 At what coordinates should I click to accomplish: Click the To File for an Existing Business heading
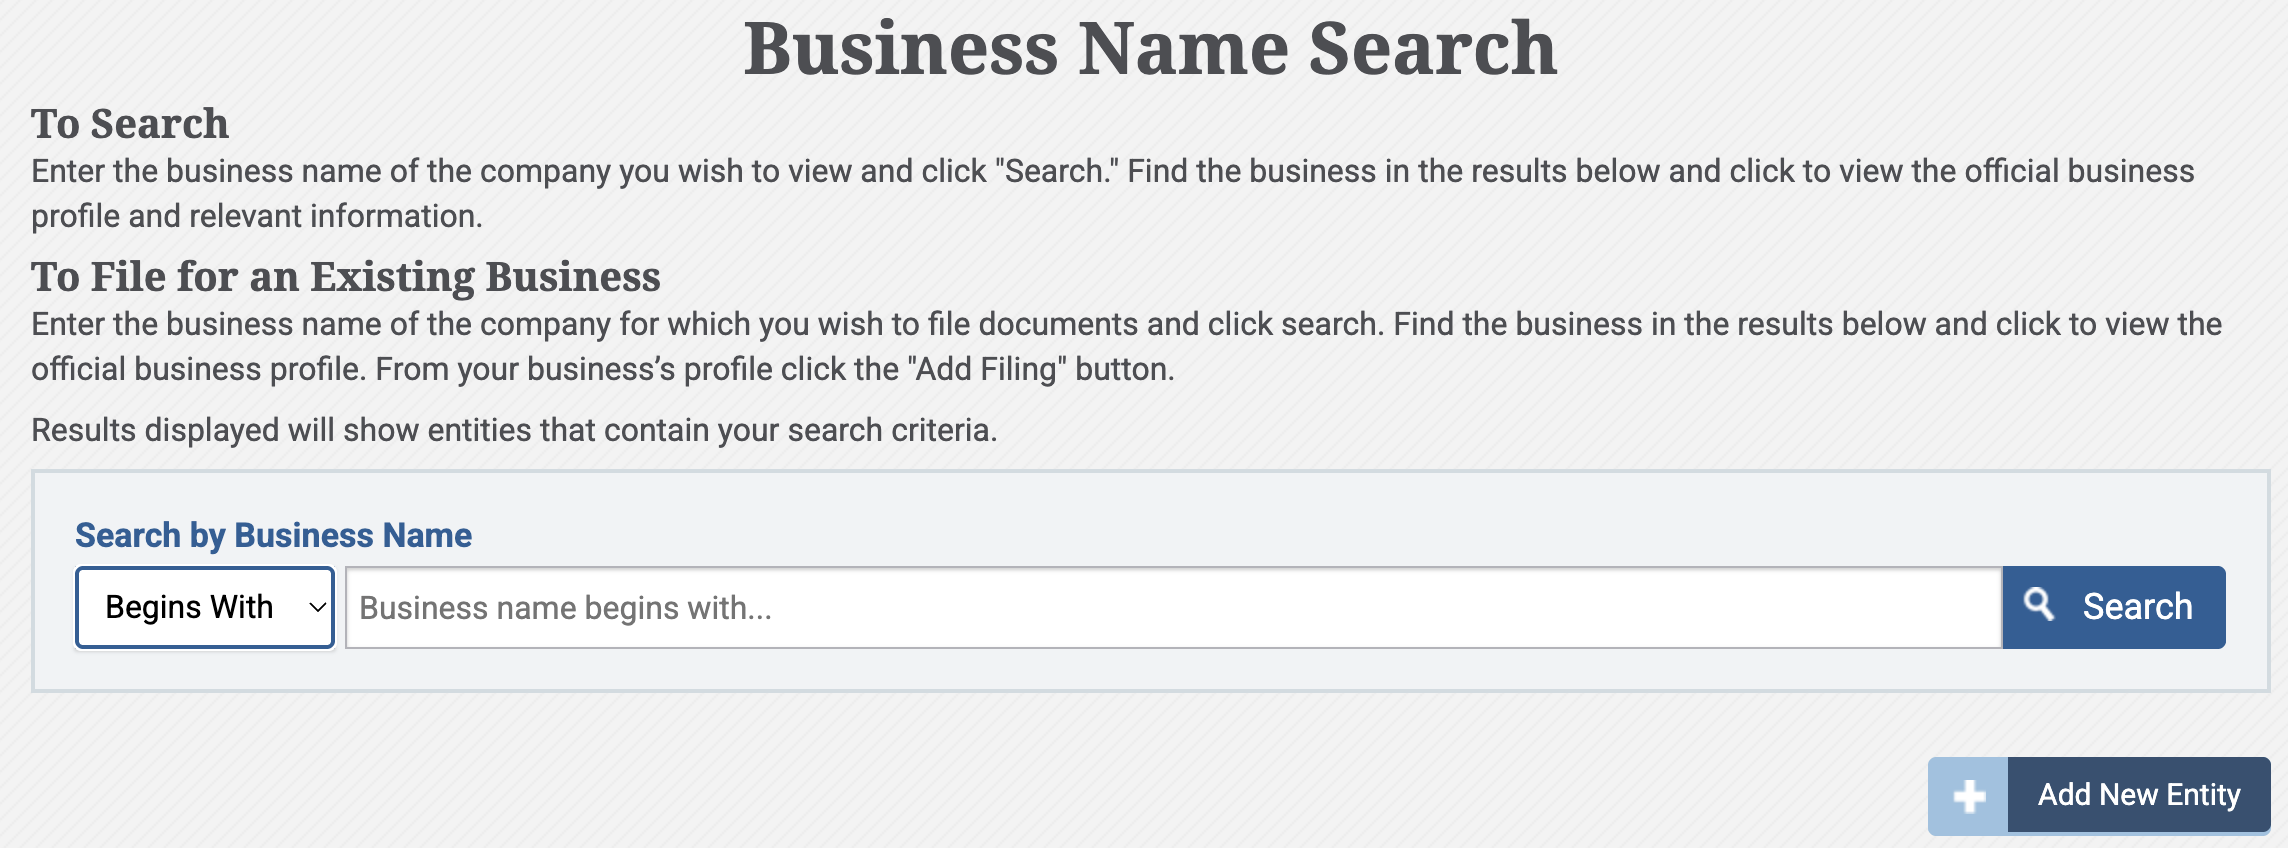tap(345, 276)
